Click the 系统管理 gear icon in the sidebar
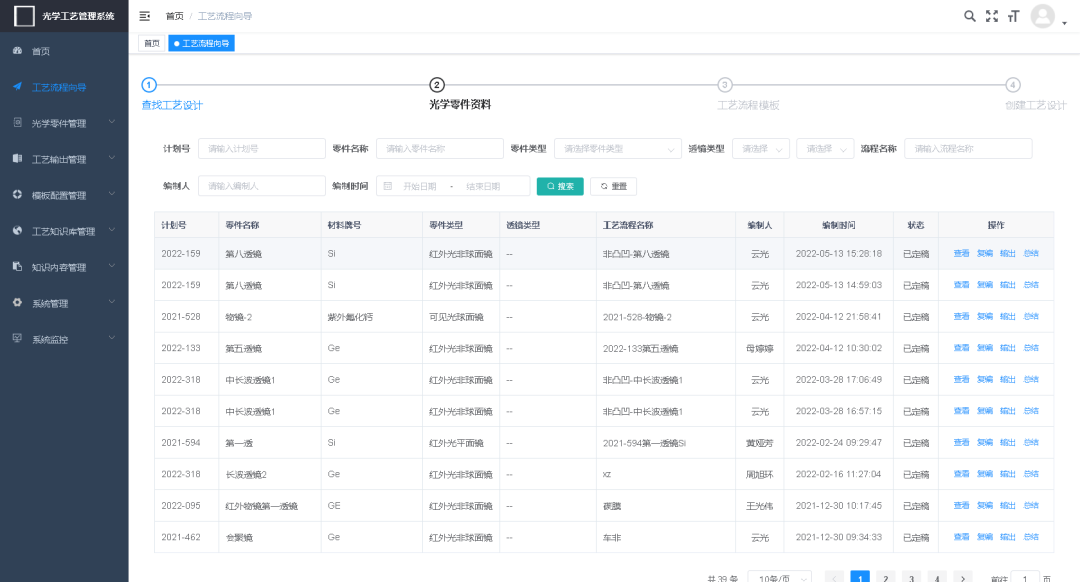The image size is (1080, 582). click(17, 303)
